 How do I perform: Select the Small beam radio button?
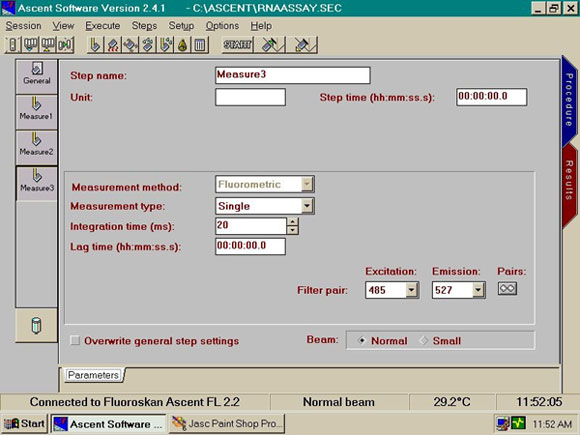coord(423,341)
